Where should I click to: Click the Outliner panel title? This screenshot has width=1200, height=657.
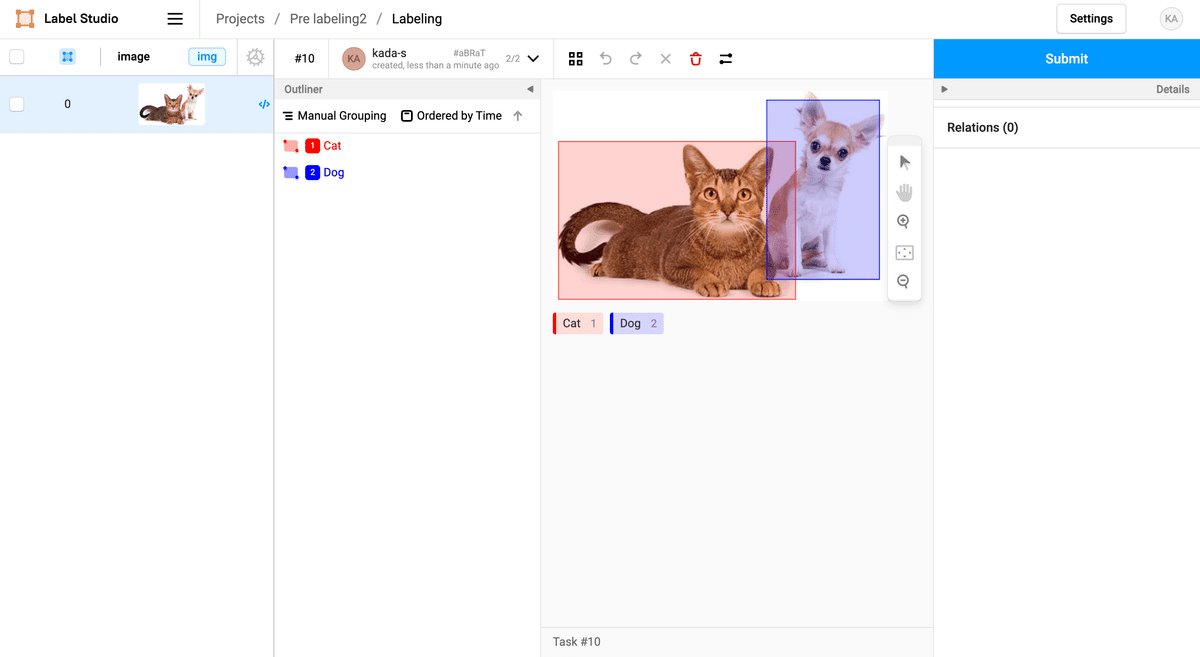tap(304, 89)
